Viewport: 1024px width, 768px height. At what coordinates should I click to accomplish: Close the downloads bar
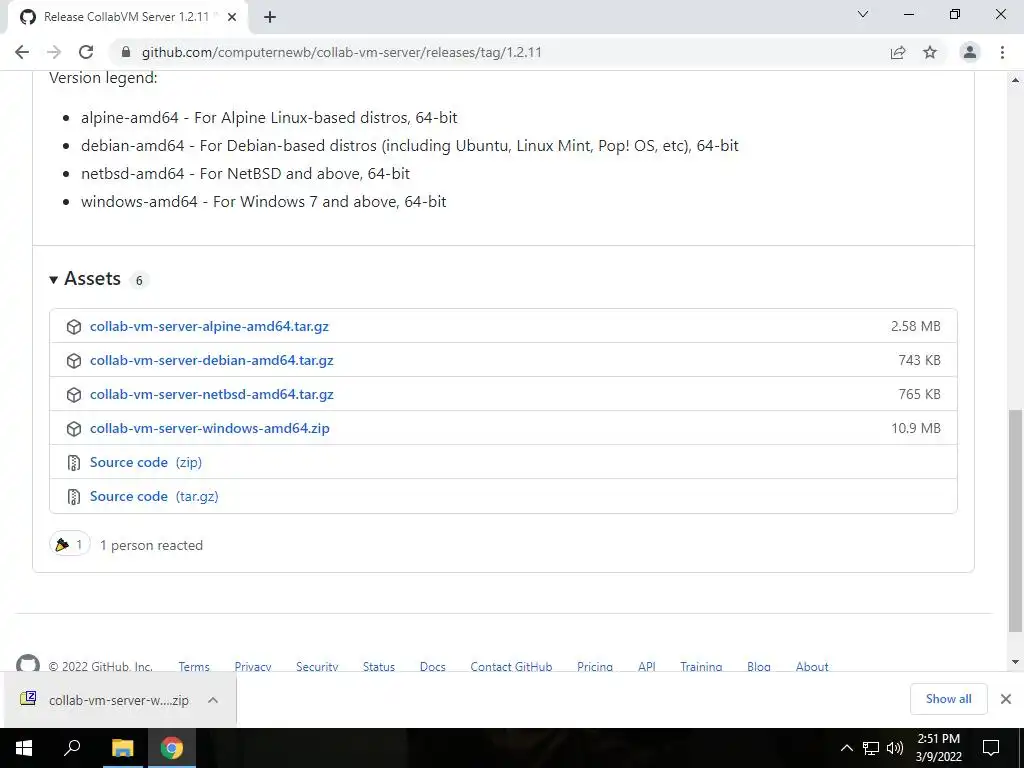(x=1006, y=699)
